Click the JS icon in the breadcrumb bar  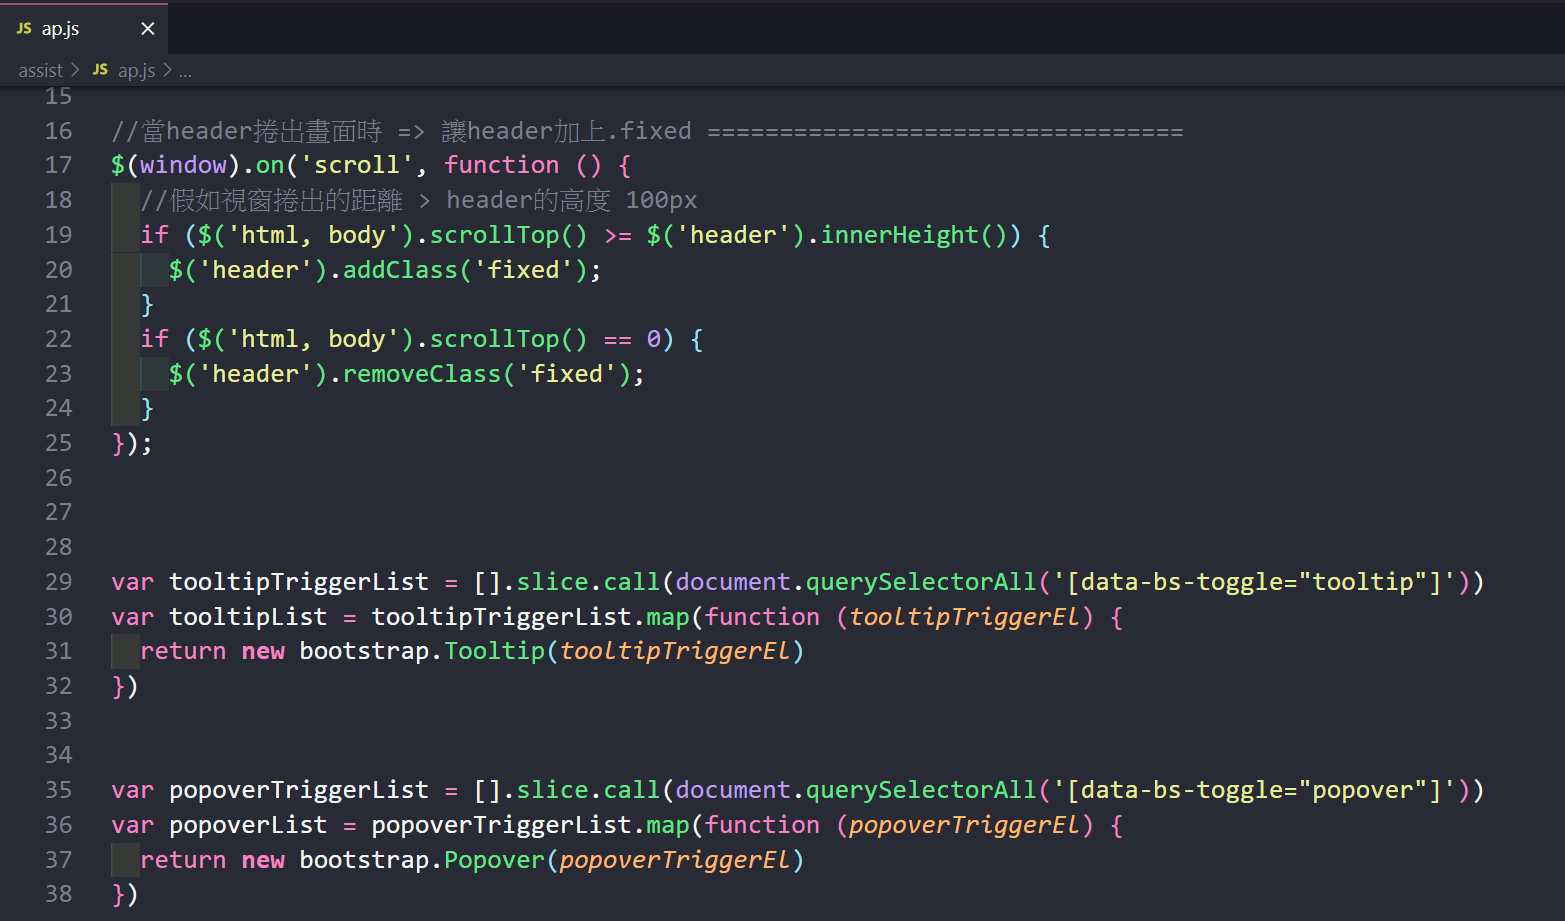coord(100,70)
